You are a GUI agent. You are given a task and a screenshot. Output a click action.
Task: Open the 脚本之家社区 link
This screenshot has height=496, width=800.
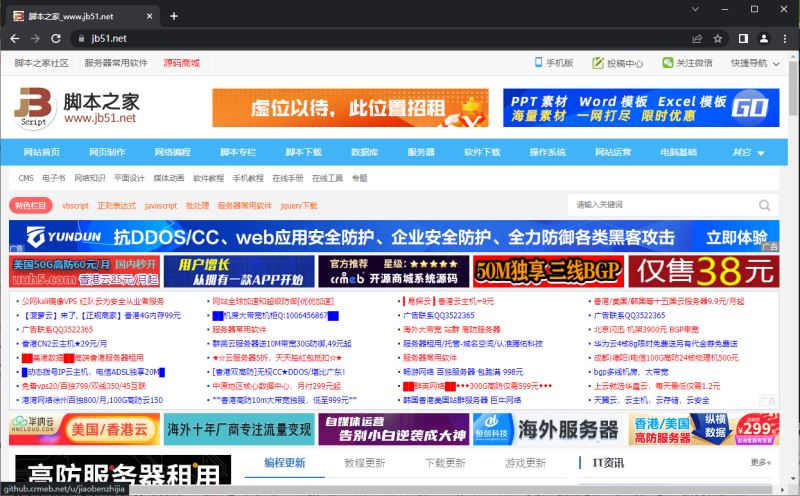point(41,63)
